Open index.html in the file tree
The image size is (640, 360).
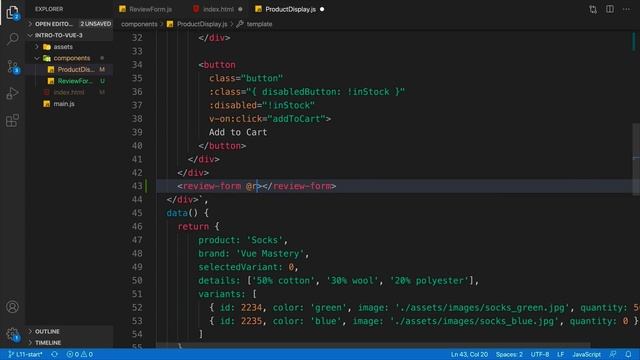(69, 92)
